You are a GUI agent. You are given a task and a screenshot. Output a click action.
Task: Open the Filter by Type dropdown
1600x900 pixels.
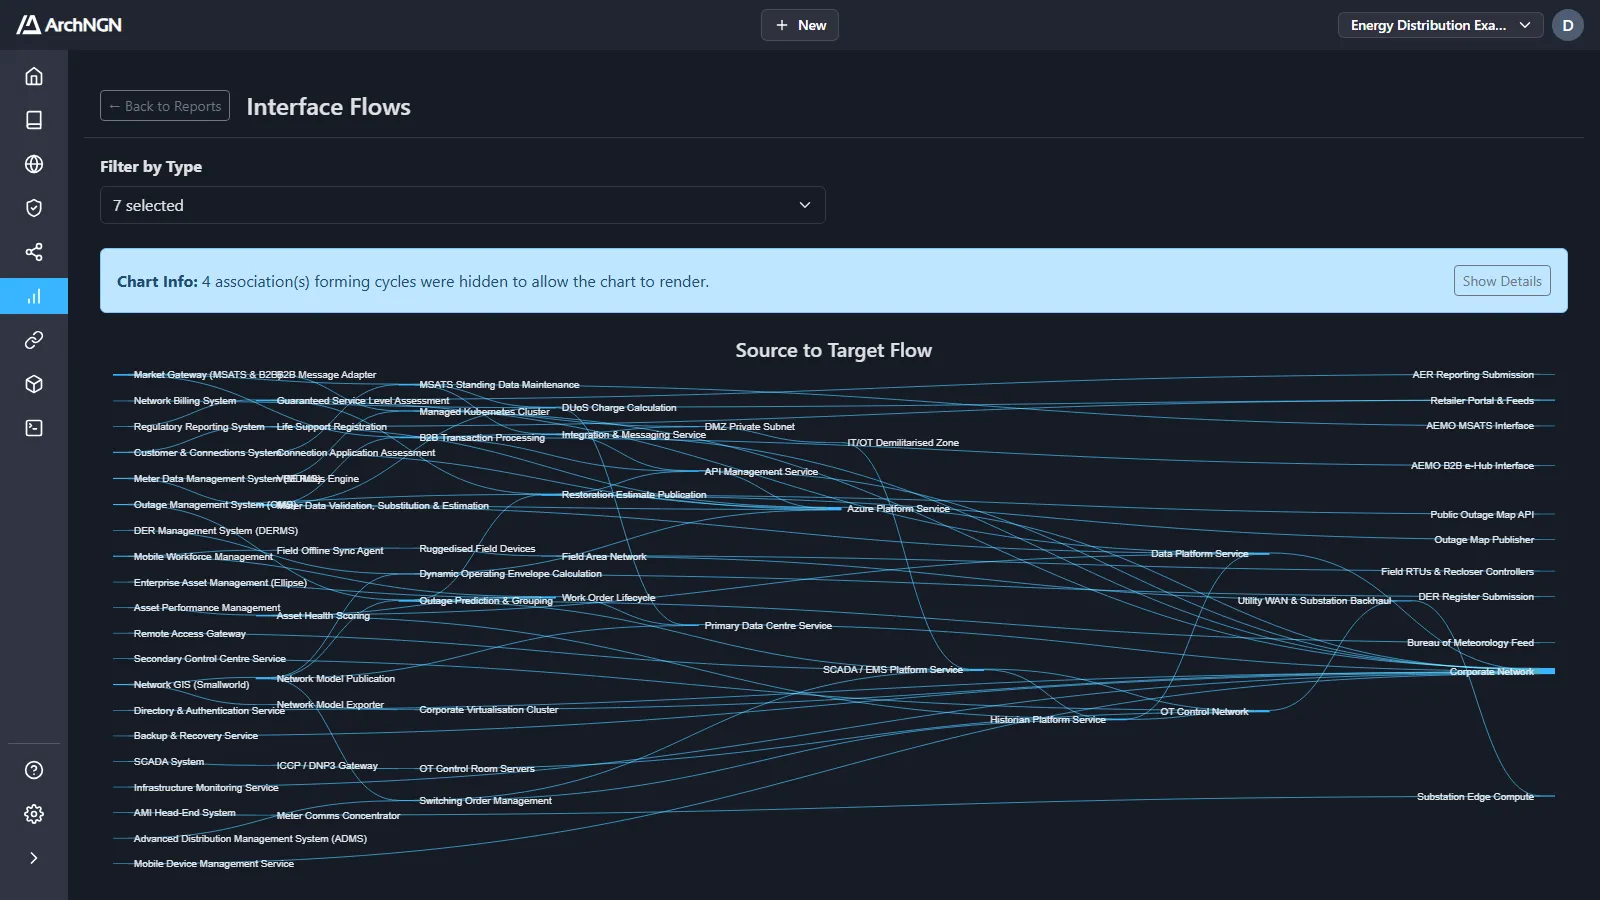(463, 205)
